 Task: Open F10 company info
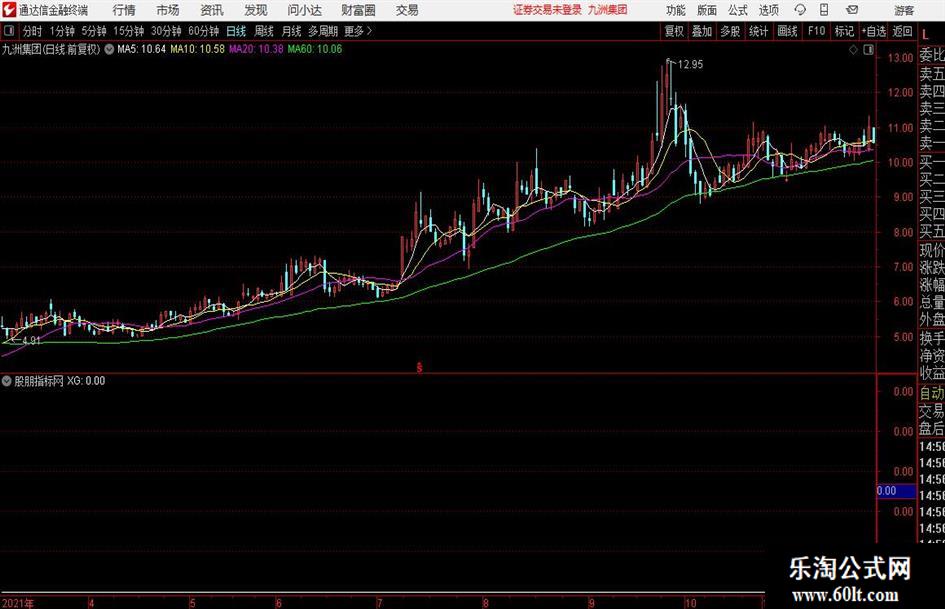(x=816, y=31)
